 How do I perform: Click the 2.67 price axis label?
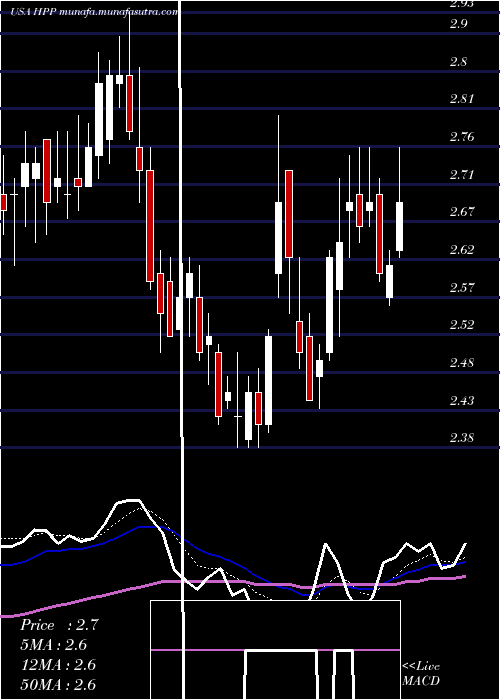pos(462,212)
